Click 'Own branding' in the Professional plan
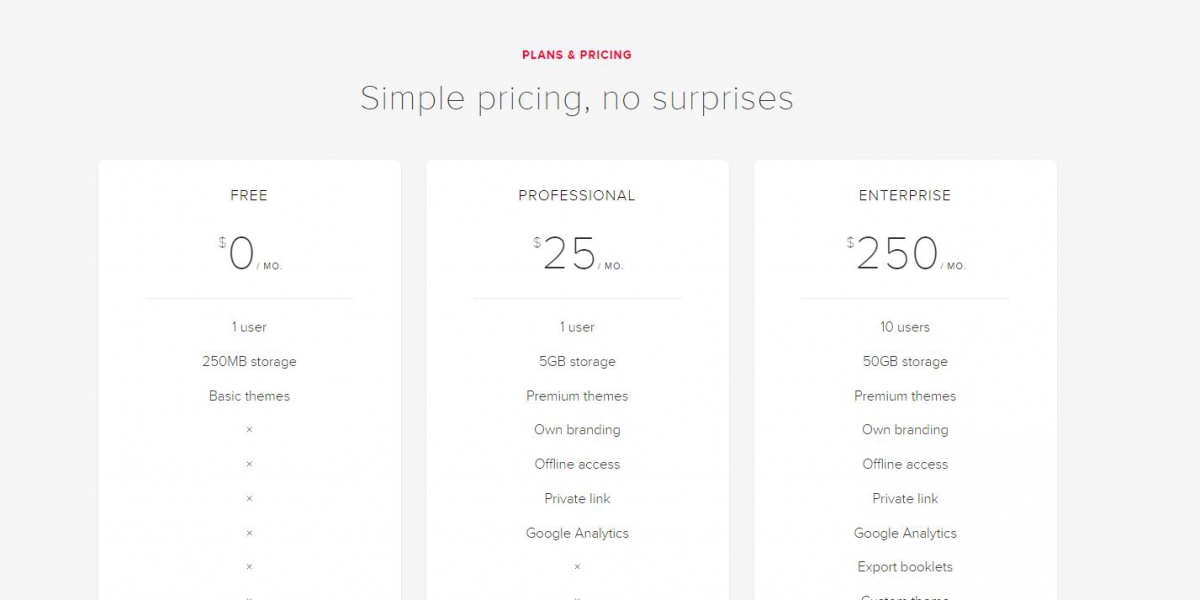Image resolution: width=1200 pixels, height=600 pixels. (577, 430)
